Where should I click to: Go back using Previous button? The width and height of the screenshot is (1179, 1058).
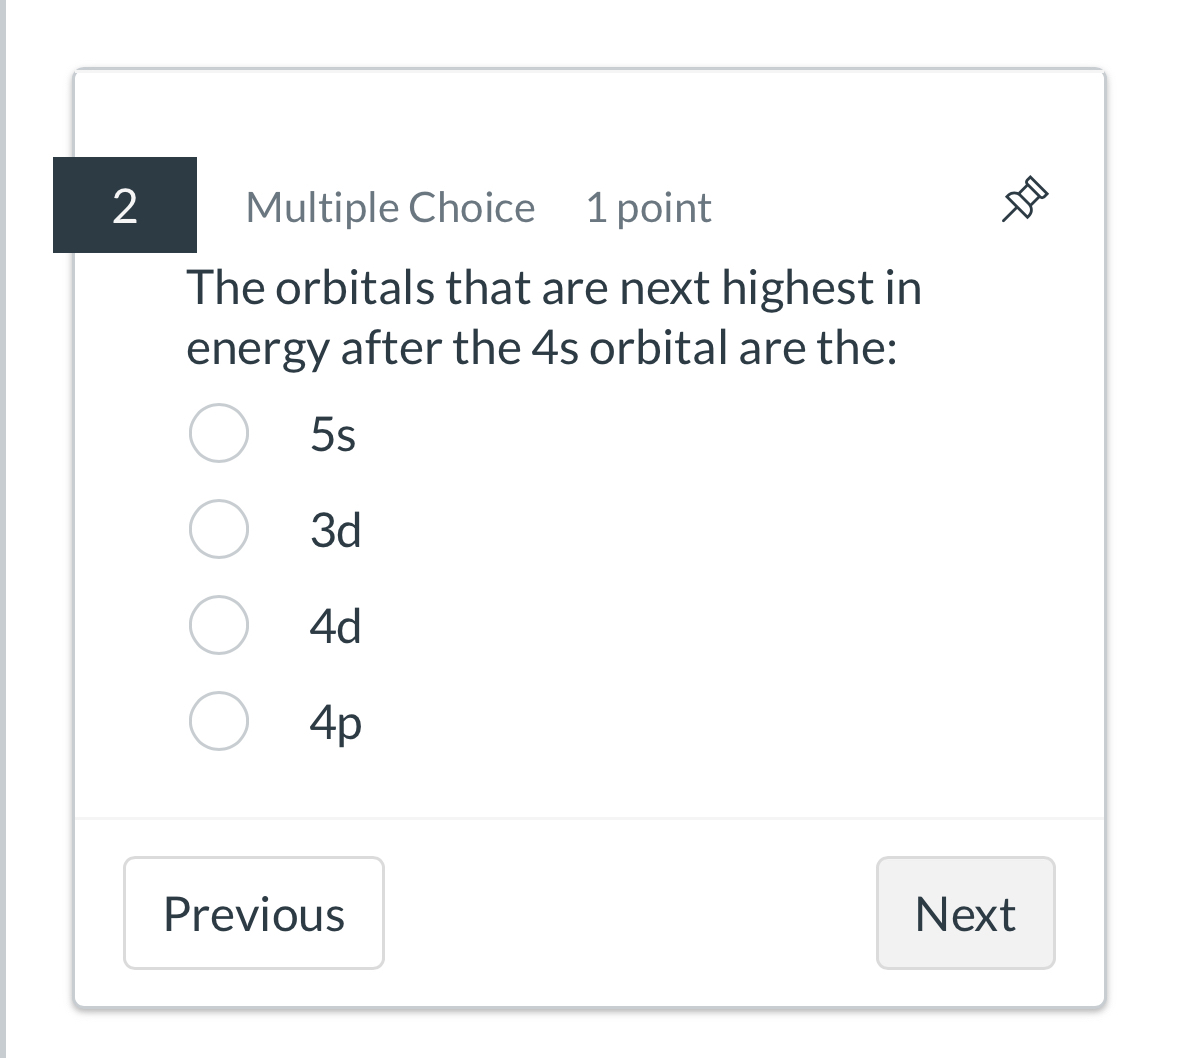click(x=253, y=912)
